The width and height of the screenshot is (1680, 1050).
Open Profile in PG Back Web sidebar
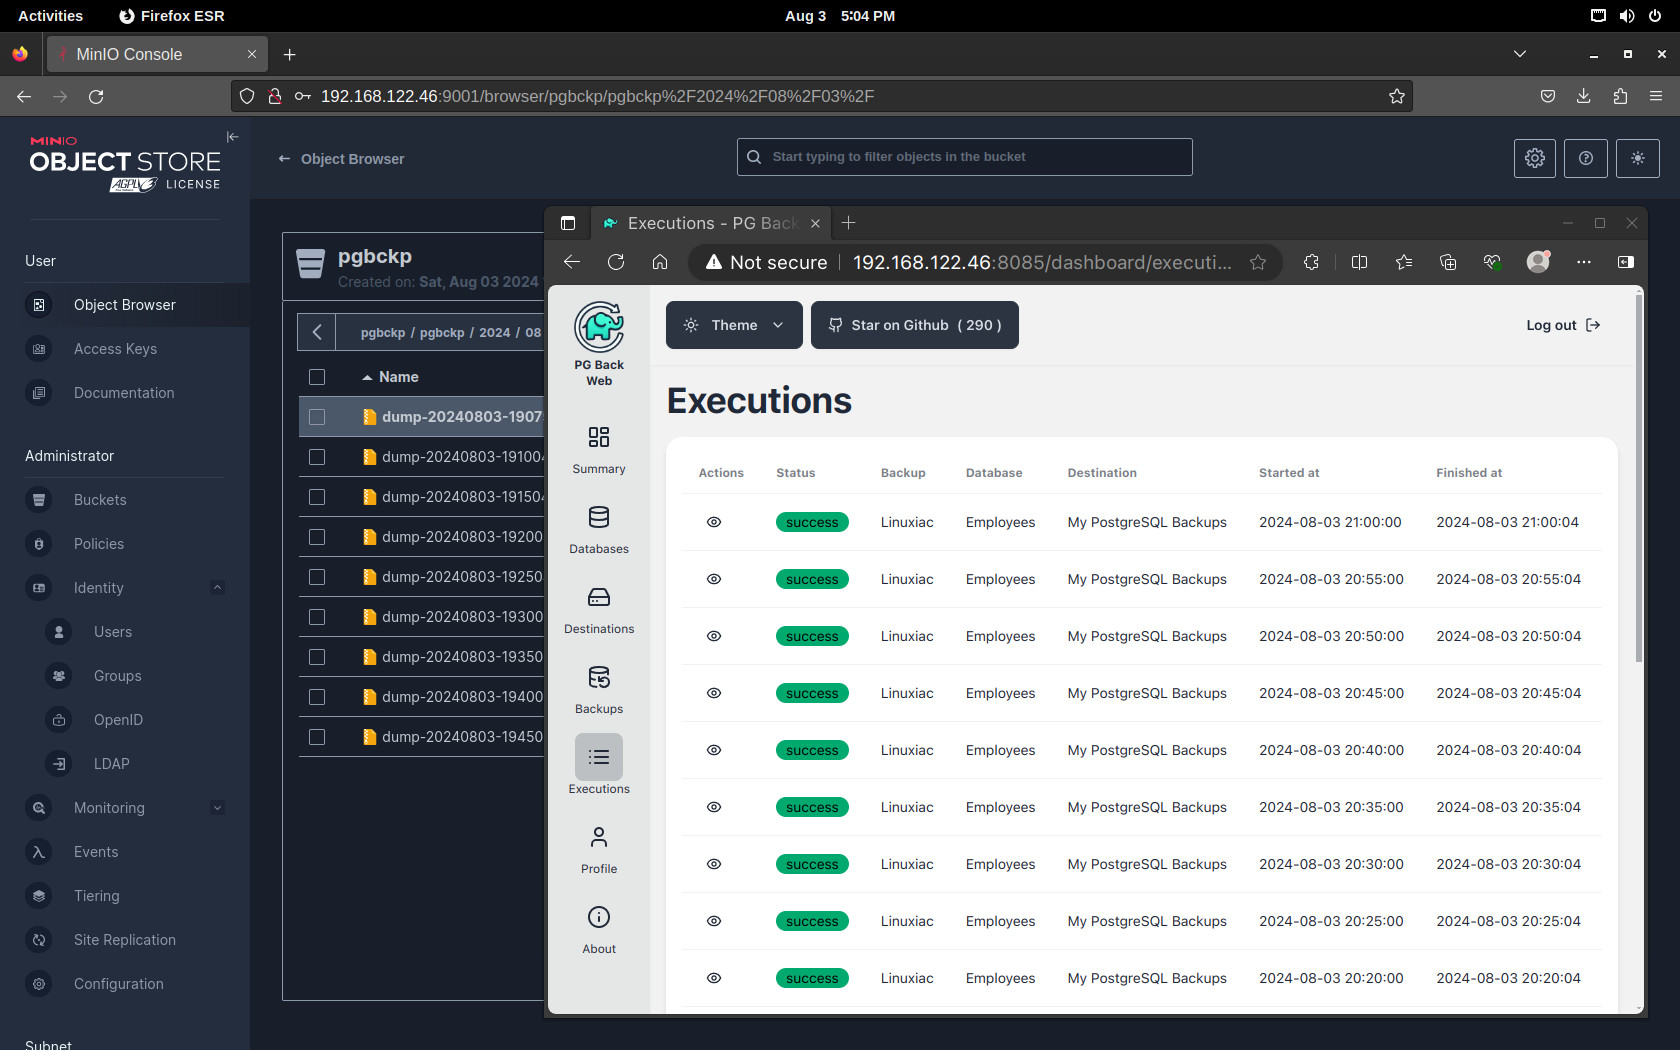(599, 850)
